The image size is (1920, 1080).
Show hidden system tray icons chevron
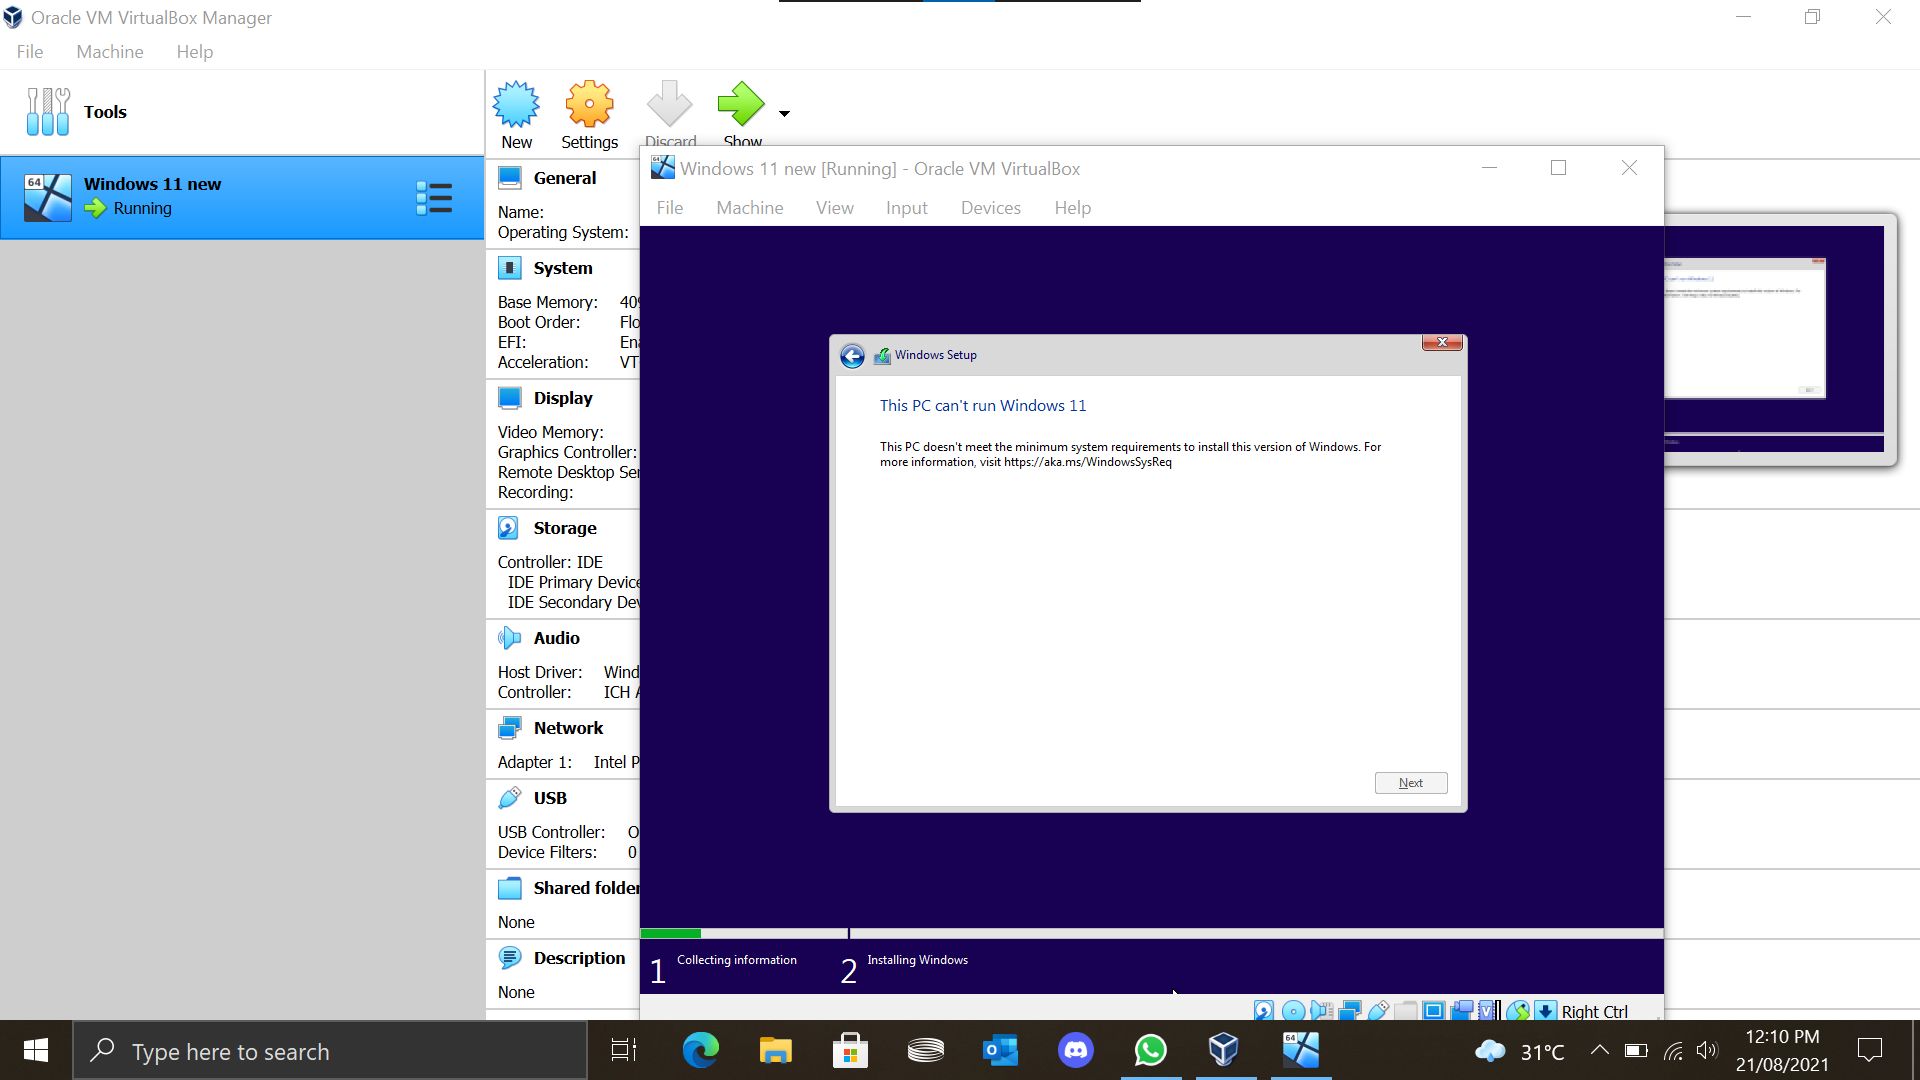tap(1599, 1050)
